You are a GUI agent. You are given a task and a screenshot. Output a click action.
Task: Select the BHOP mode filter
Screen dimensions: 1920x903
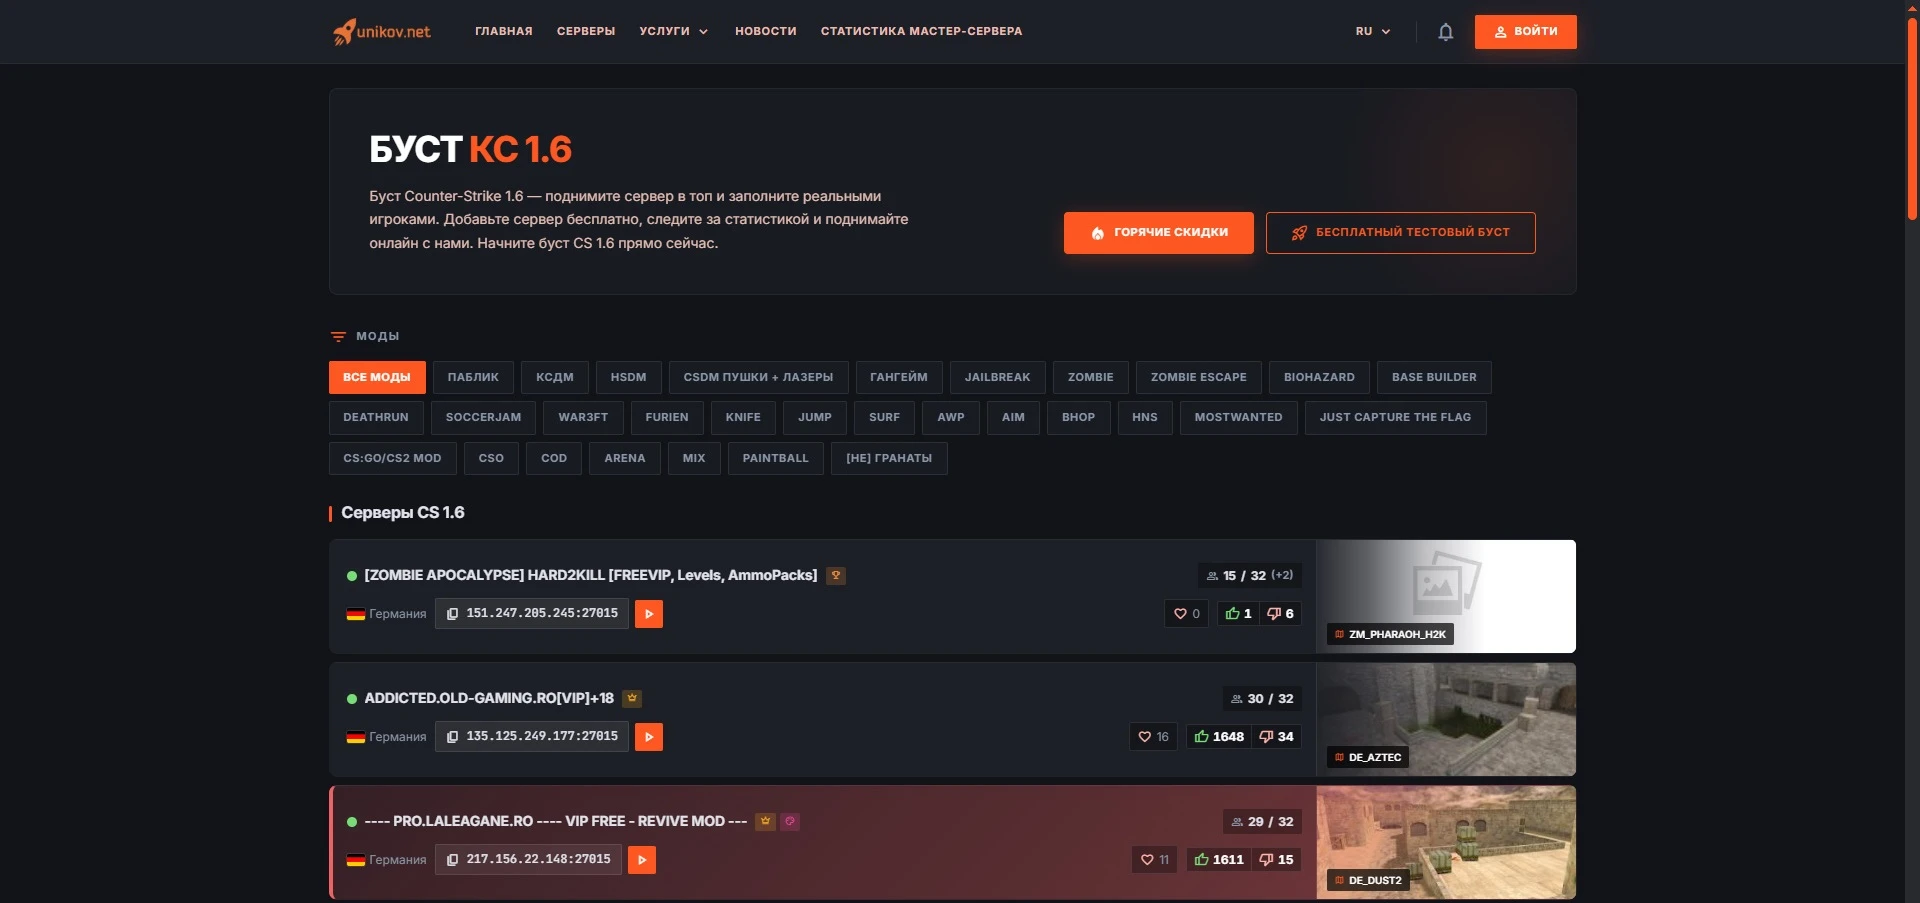point(1079,418)
